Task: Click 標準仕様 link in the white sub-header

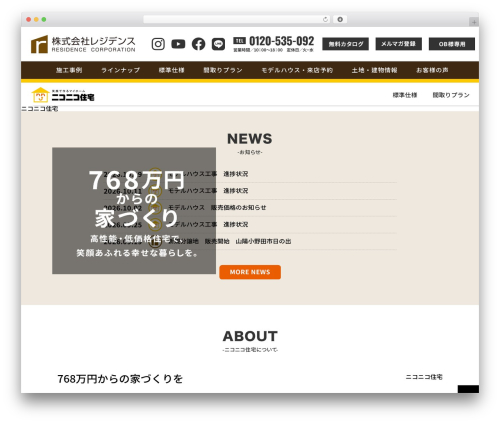Action: [405, 95]
